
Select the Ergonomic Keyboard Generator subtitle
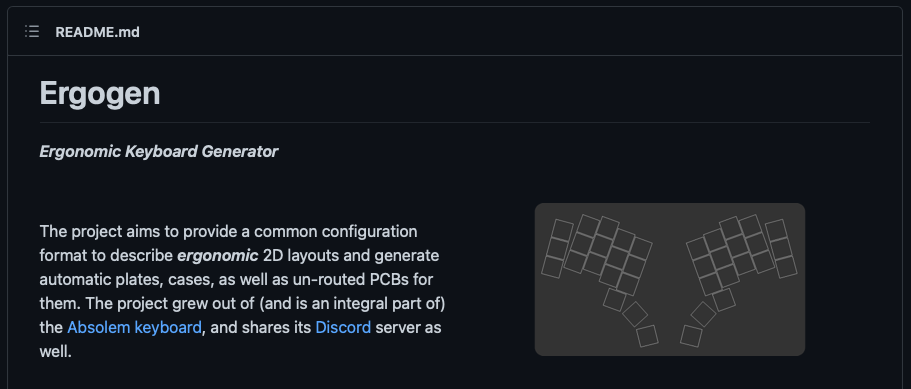159,152
